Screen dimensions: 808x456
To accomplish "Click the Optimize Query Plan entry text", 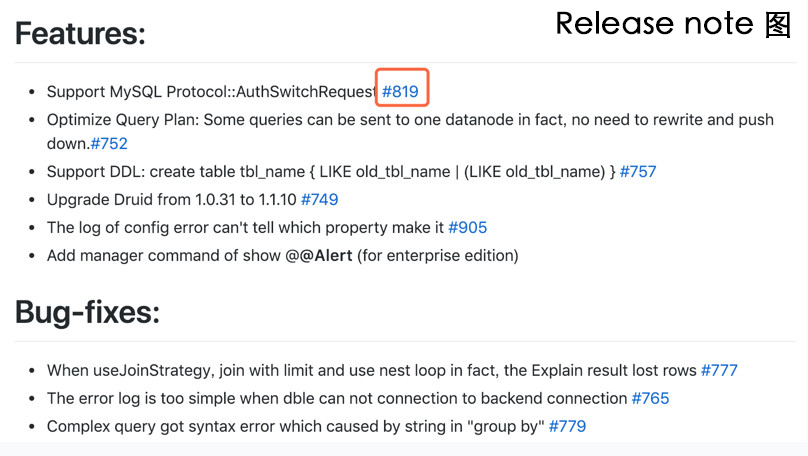I will (400, 120).
